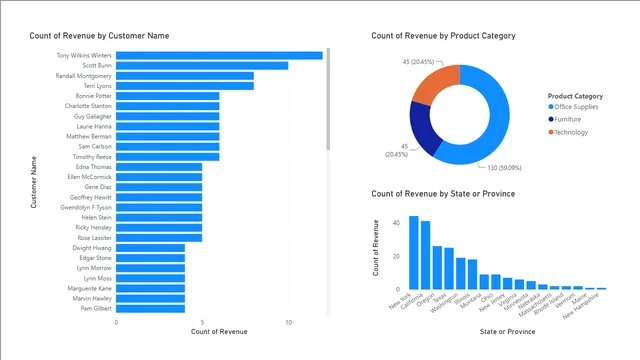Click the Product Category legend heading
Image resolution: width=640 pixels, height=360 pixels.
point(575,96)
